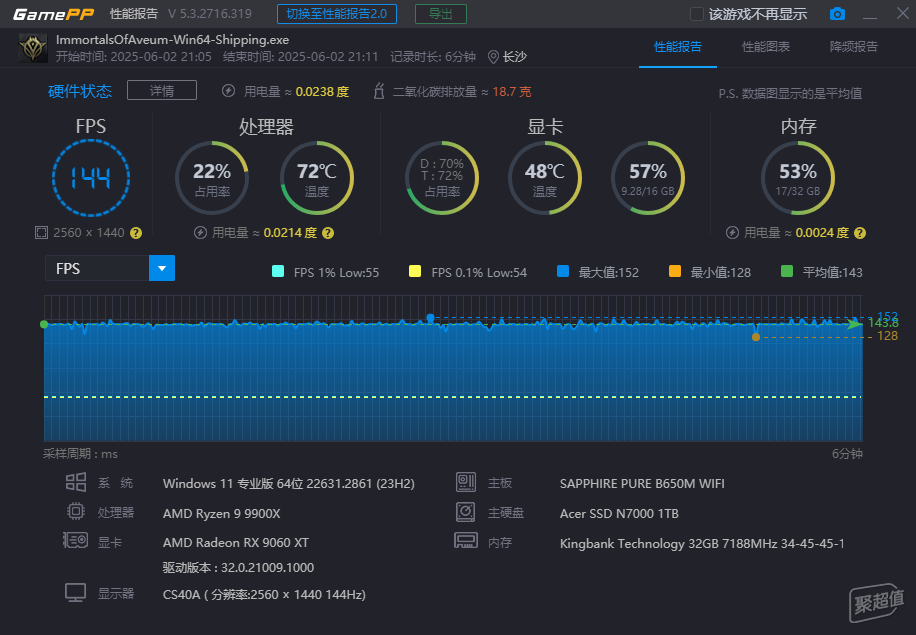Click the GPU D:70% T:72% usage gauge
The width and height of the screenshot is (916, 635).
pyautogui.click(x=442, y=178)
